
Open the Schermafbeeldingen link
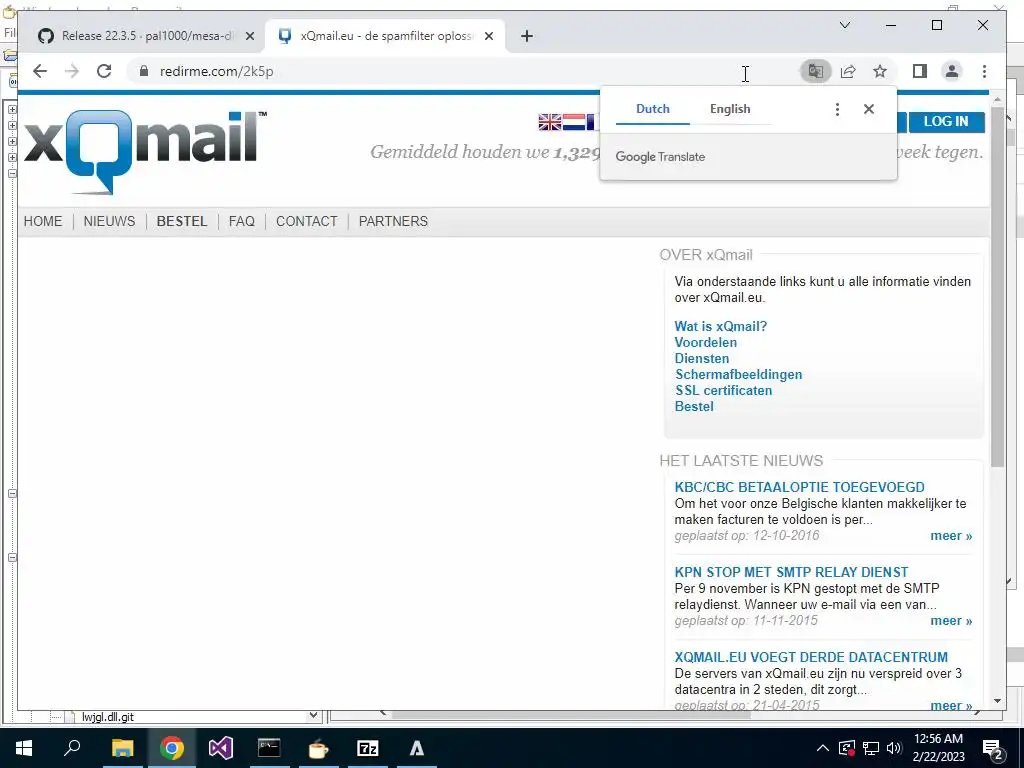click(x=738, y=374)
